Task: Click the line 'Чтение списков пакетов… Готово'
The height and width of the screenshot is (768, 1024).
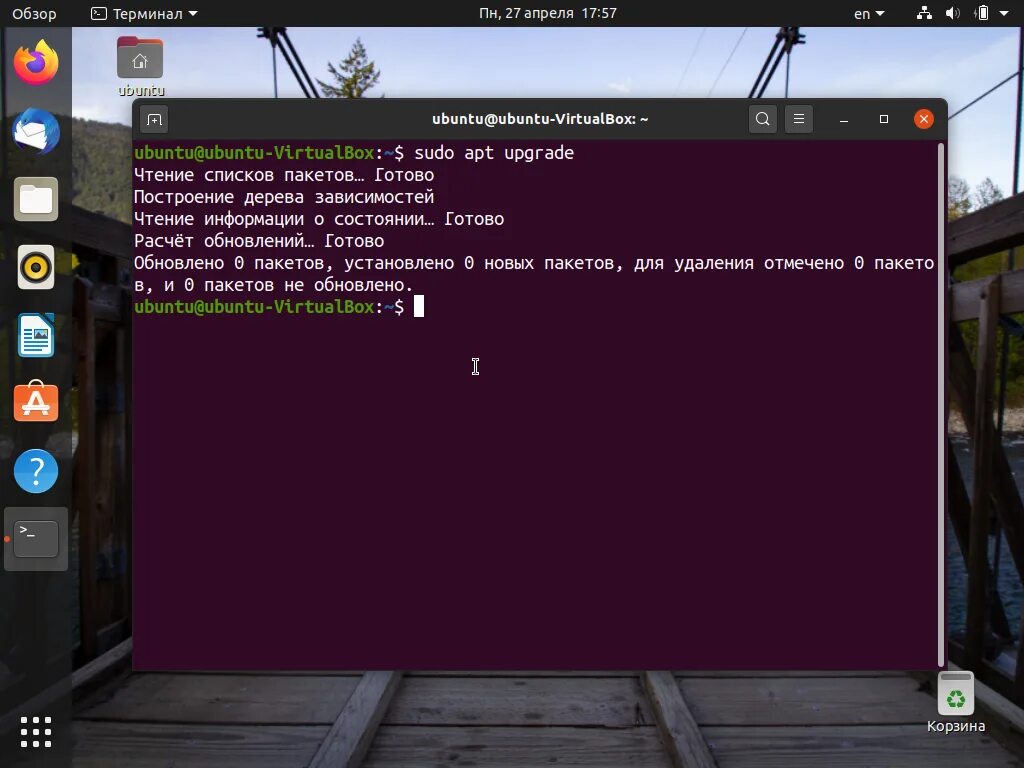Action: [283, 175]
